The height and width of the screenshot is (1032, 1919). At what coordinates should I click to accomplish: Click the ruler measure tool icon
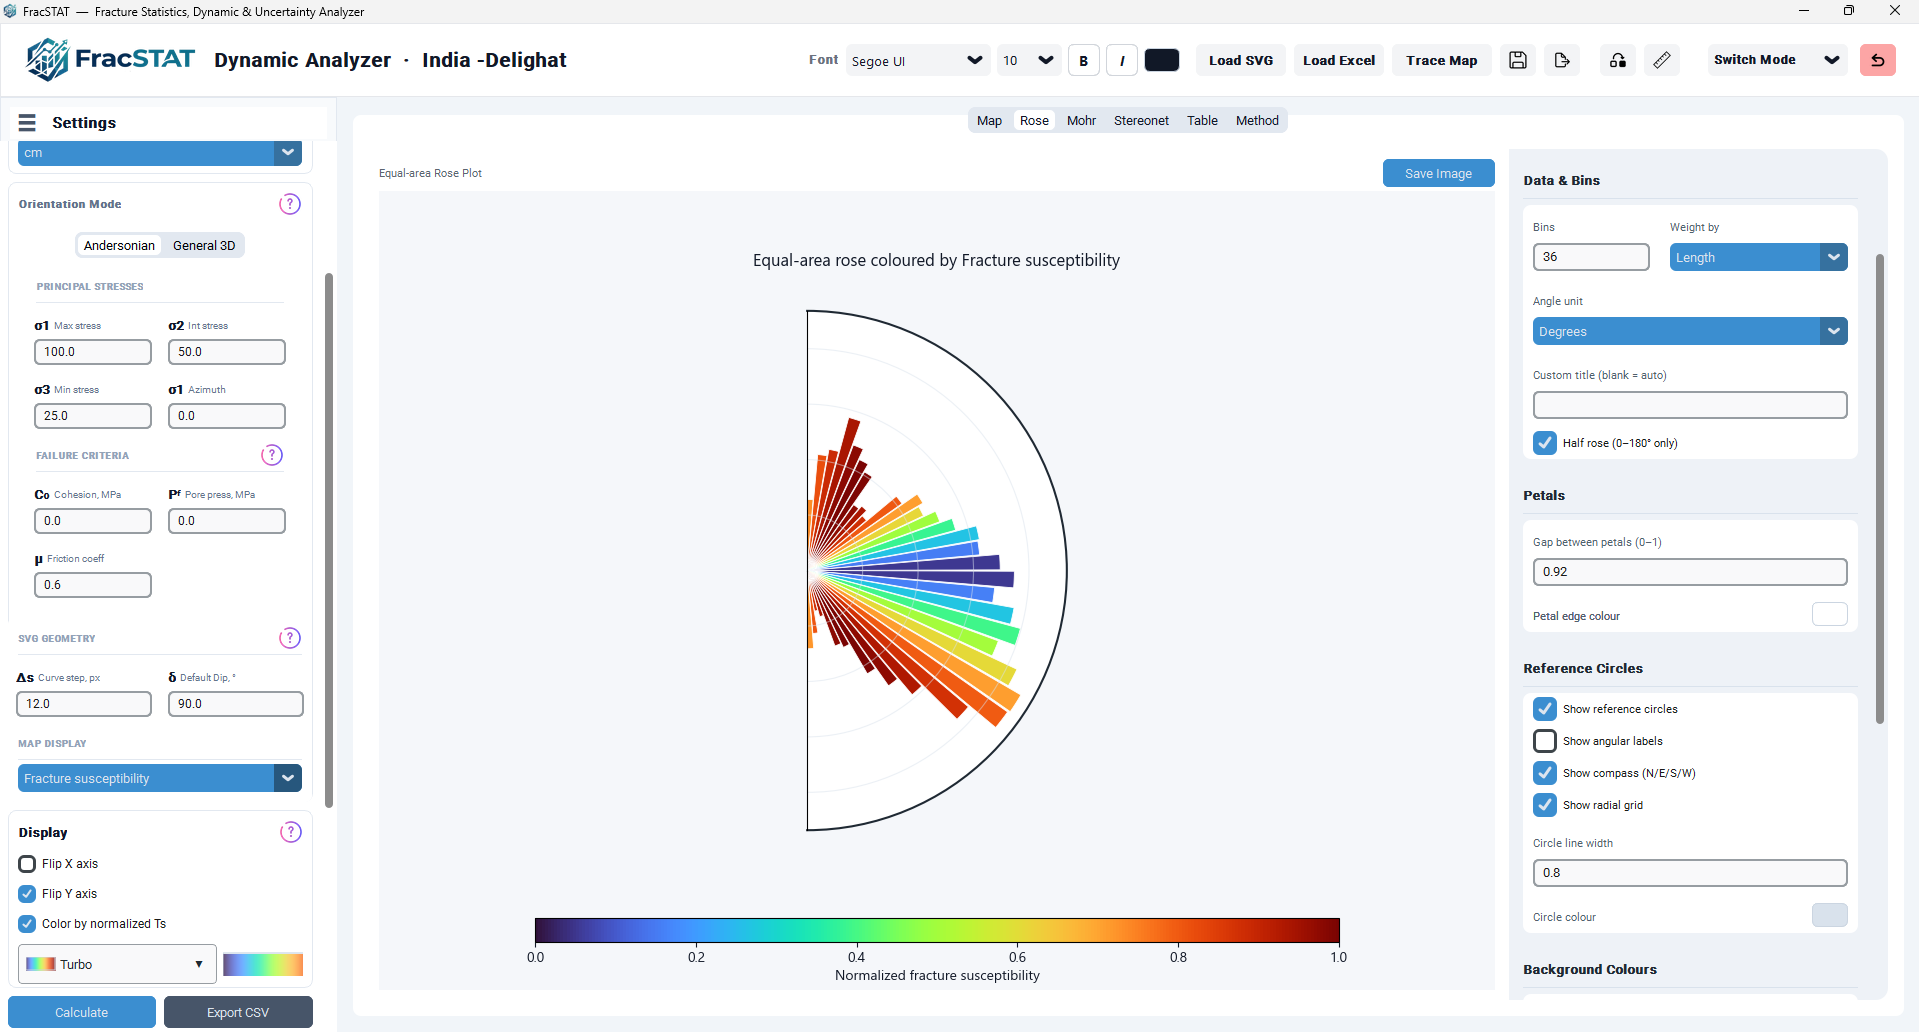coord(1662,60)
